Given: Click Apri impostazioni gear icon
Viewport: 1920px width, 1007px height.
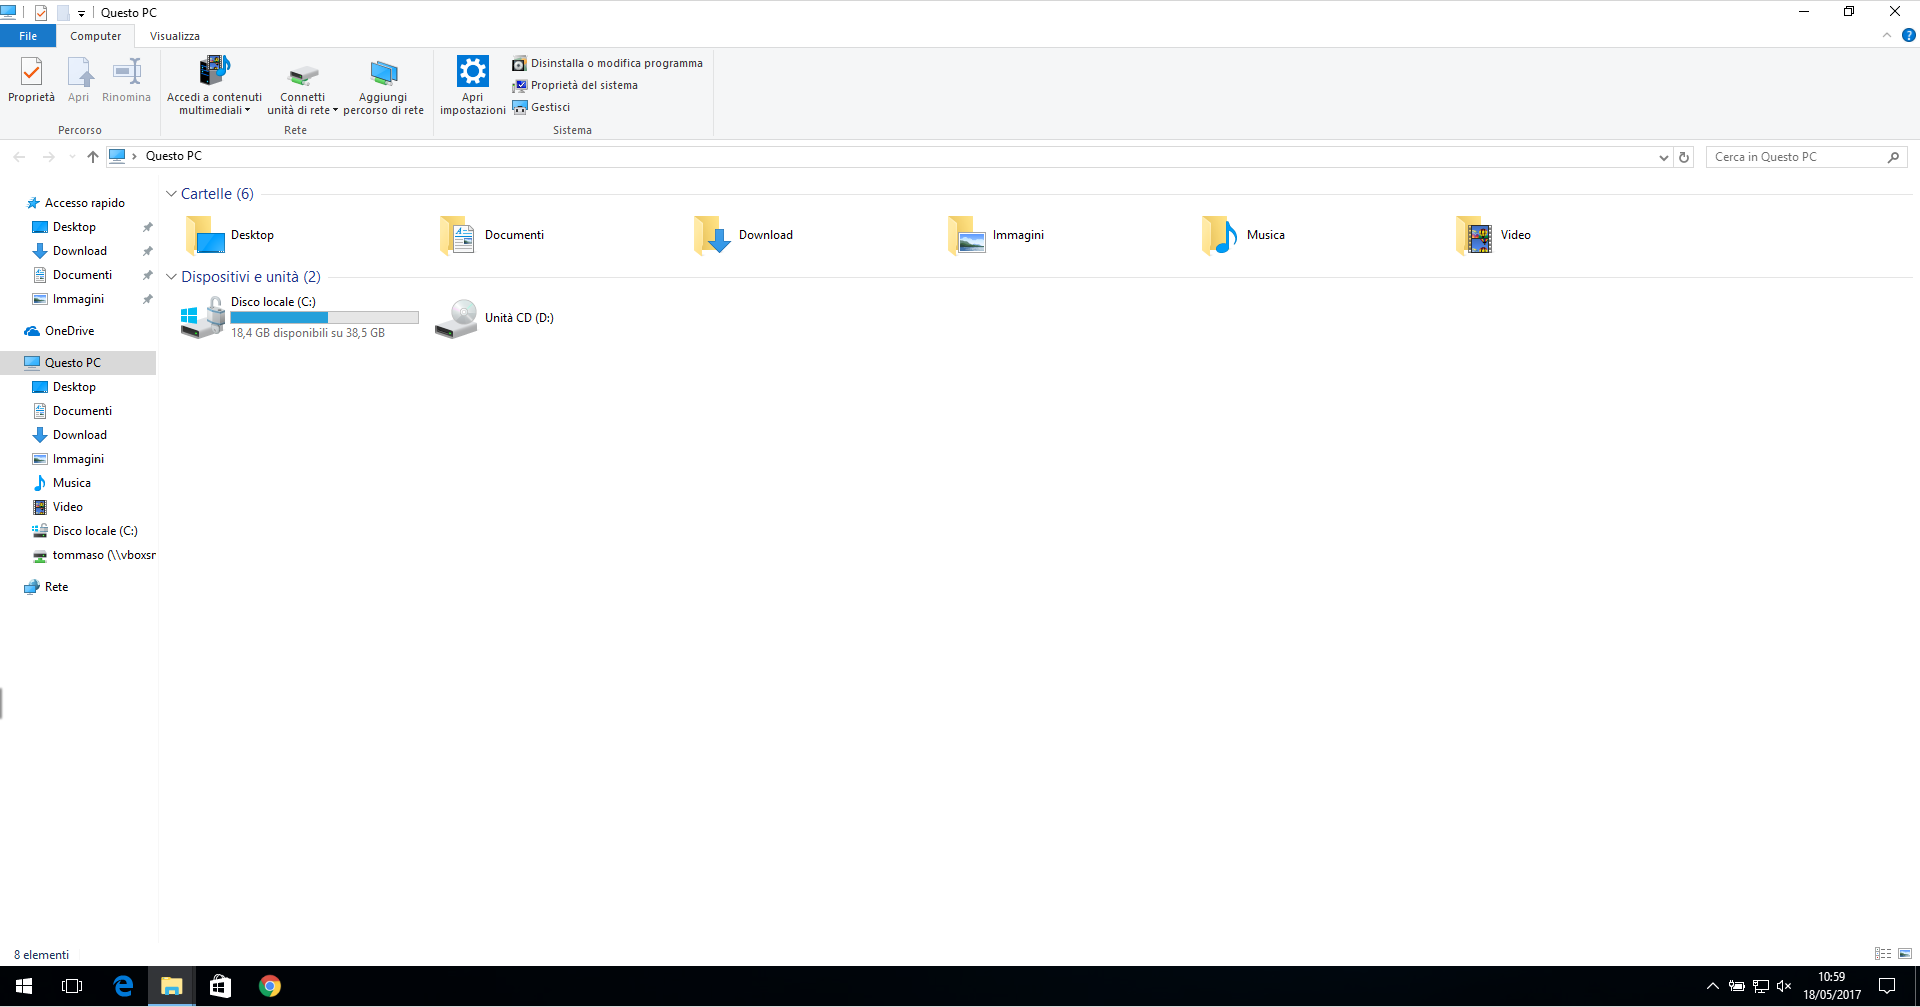Looking at the screenshot, I should (472, 72).
